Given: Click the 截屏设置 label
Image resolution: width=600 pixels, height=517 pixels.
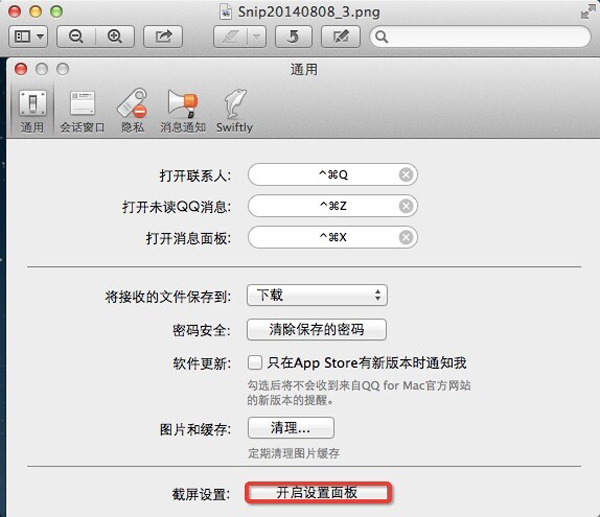Looking at the screenshot, I should [x=201, y=494].
